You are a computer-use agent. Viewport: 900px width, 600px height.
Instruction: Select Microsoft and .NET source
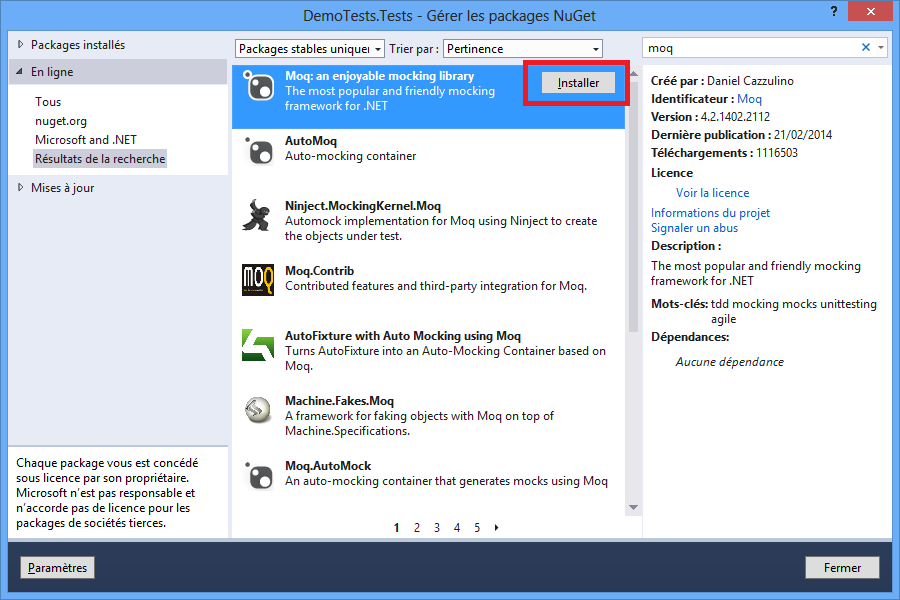click(x=86, y=140)
